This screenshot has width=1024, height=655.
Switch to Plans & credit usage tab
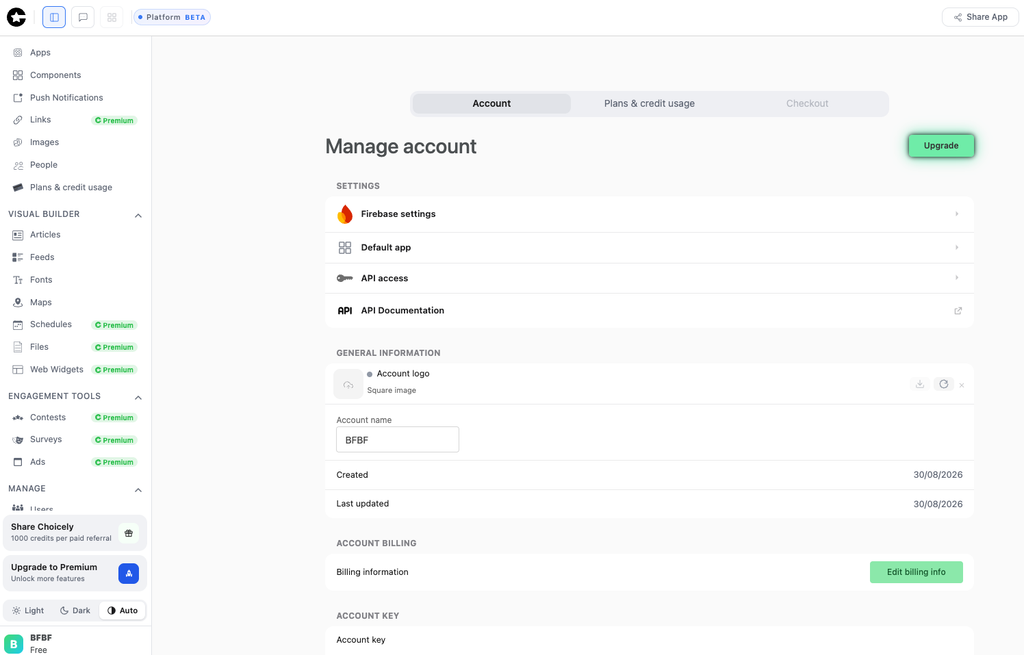tap(649, 103)
